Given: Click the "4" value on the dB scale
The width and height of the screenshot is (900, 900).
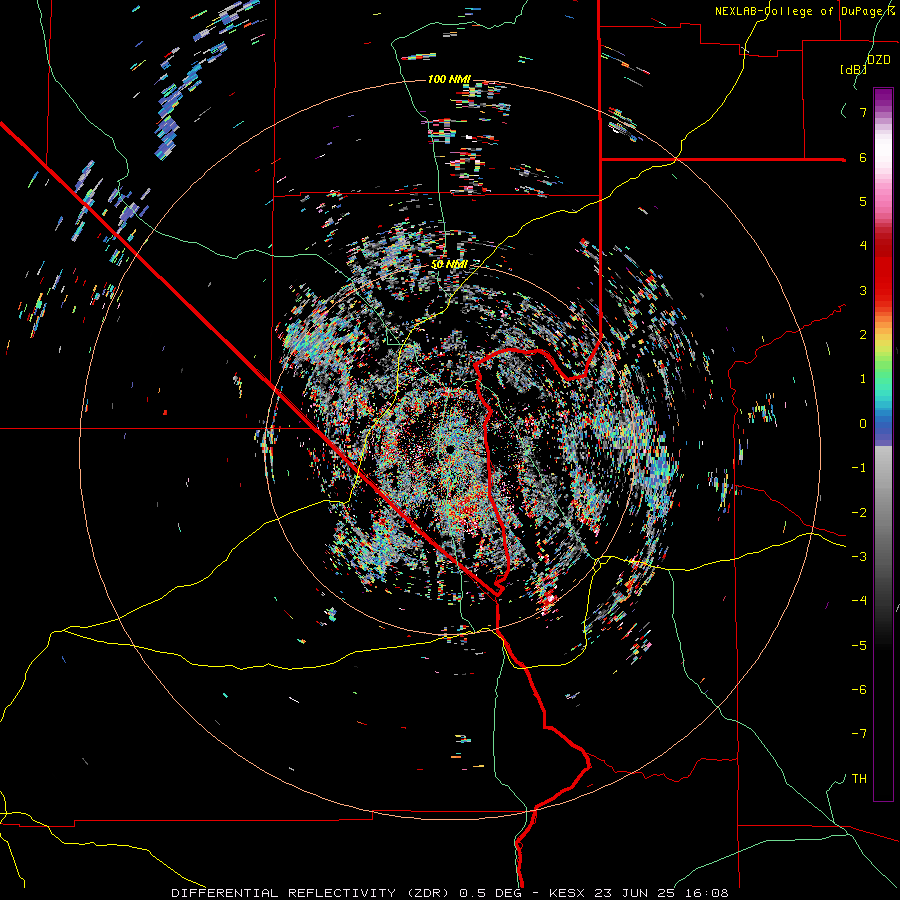Looking at the screenshot, I should tap(863, 246).
